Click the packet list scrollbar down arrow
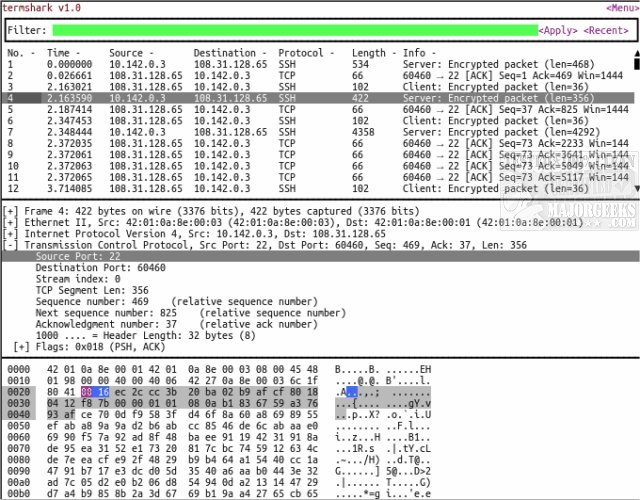 click(x=637, y=189)
